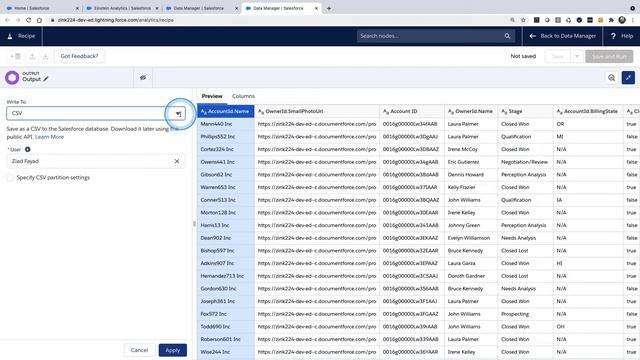Click the Evelyn Williamson owner cell
The image size is (640, 360).
coord(471,238)
